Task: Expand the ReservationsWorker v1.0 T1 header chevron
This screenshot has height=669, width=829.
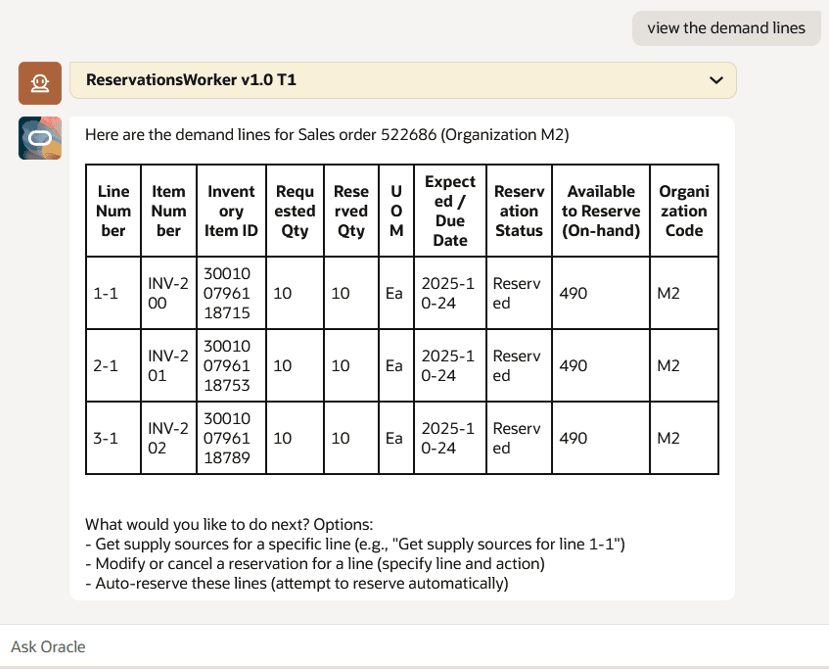Action: (x=715, y=80)
